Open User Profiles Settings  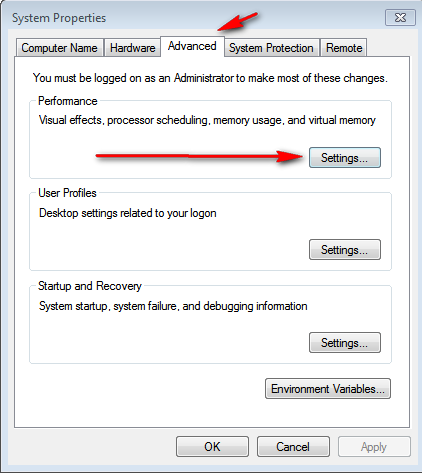tap(345, 249)
